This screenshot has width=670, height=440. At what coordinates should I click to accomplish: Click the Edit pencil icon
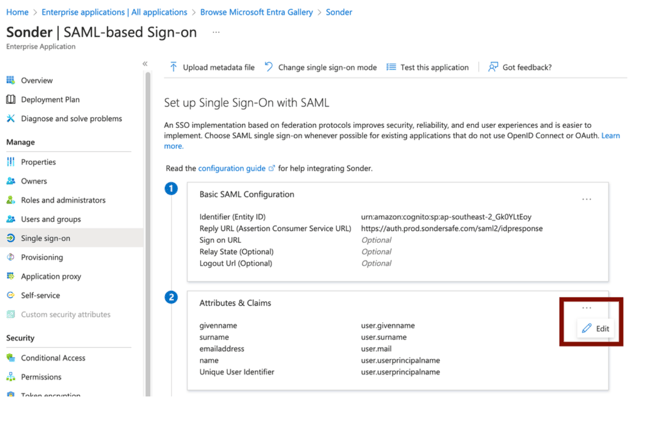(x=587, y=328)
